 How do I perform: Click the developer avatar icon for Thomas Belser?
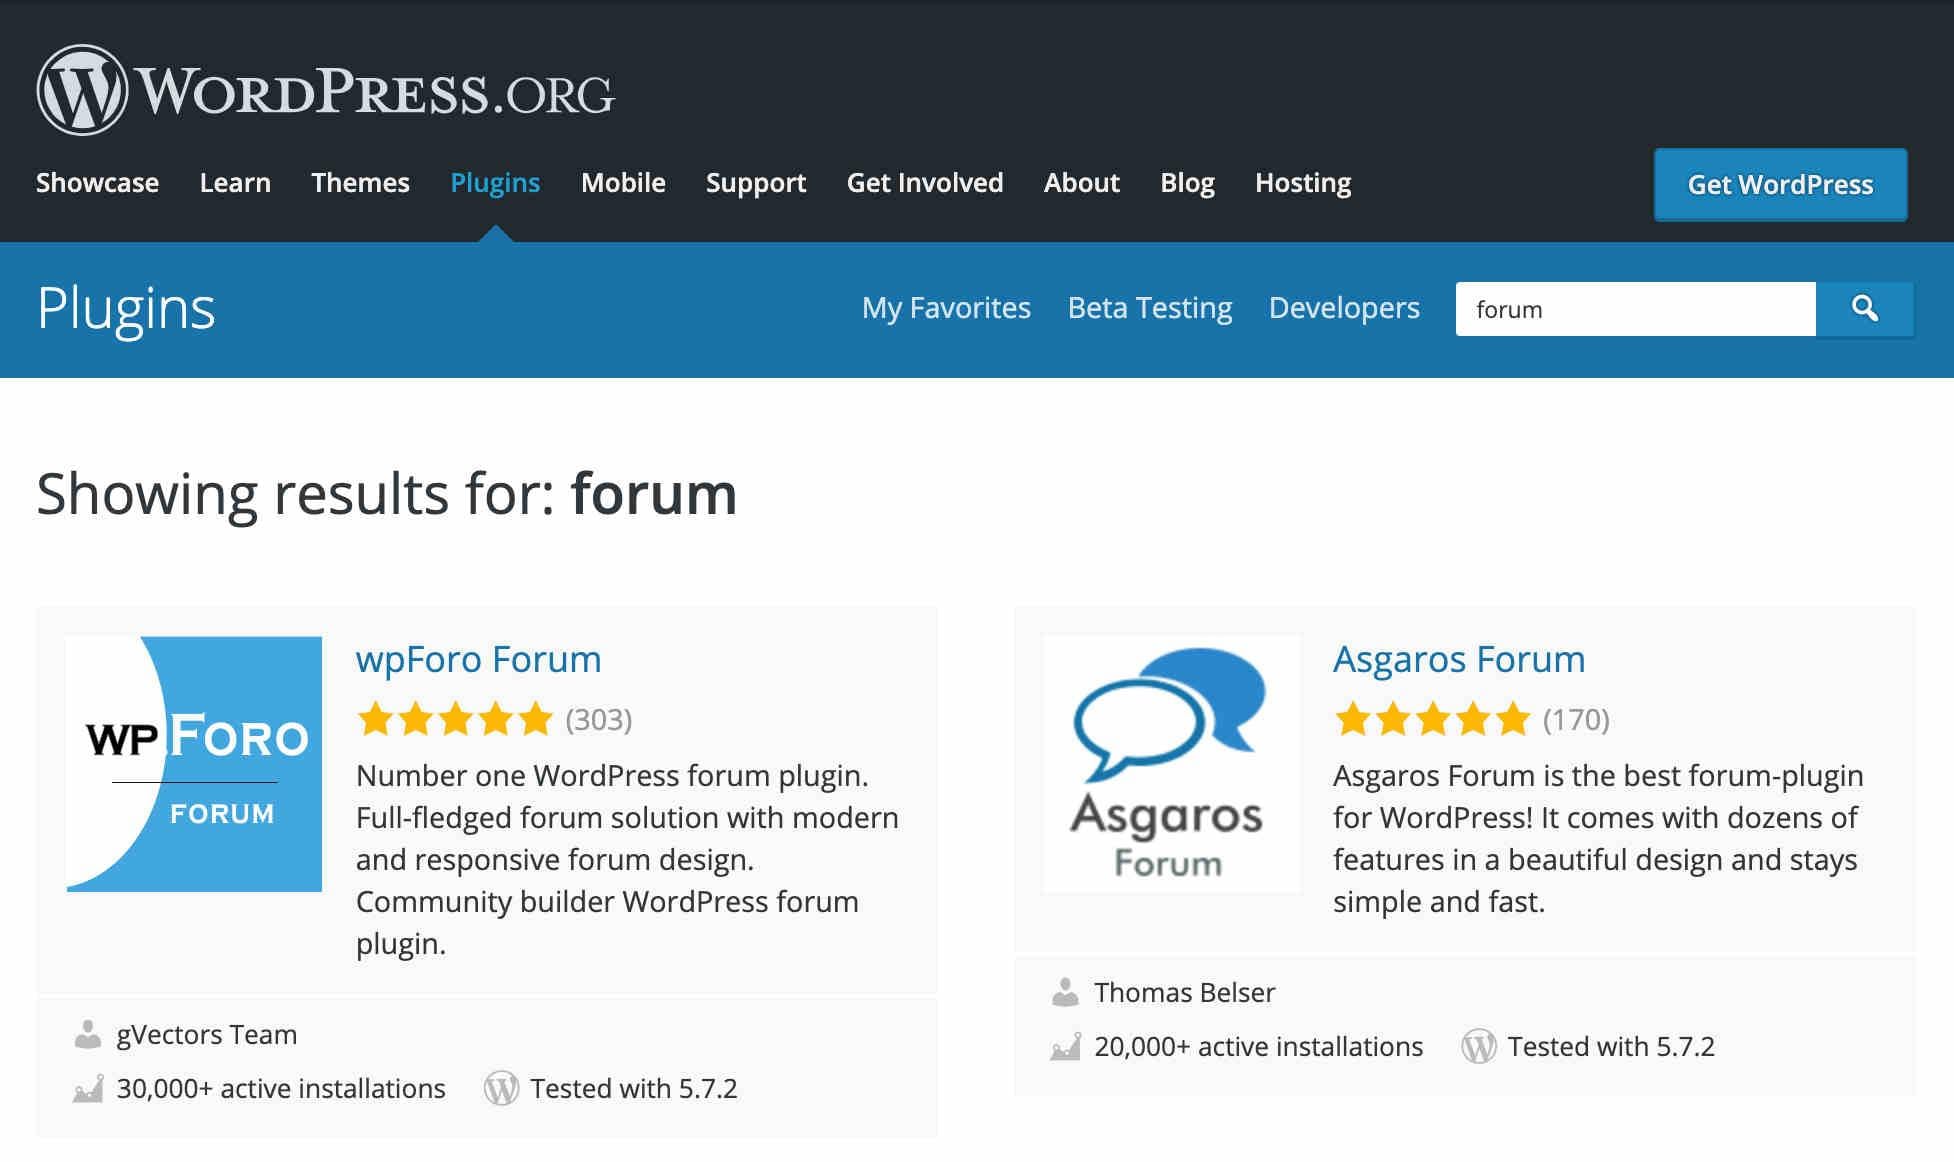(x=1065, y=990)
